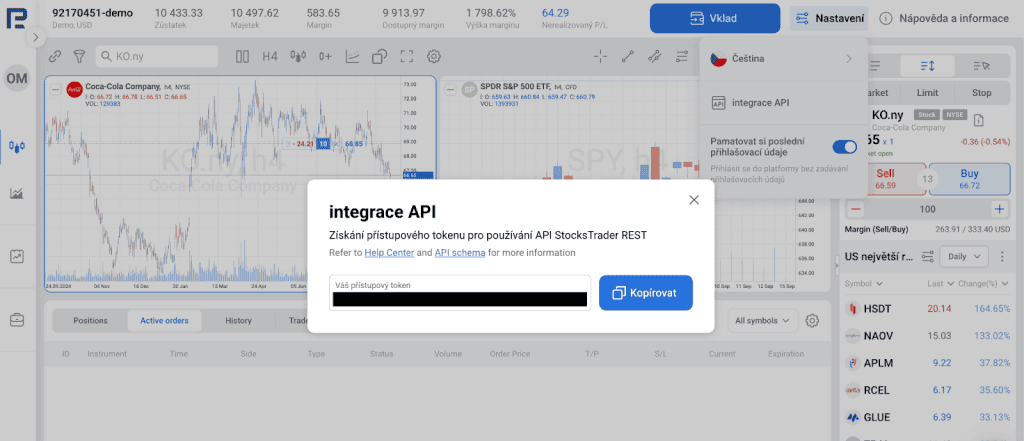Viewport: 1024px width, 441px height.
Task: Click the OM account avatar
Action: 17,79
